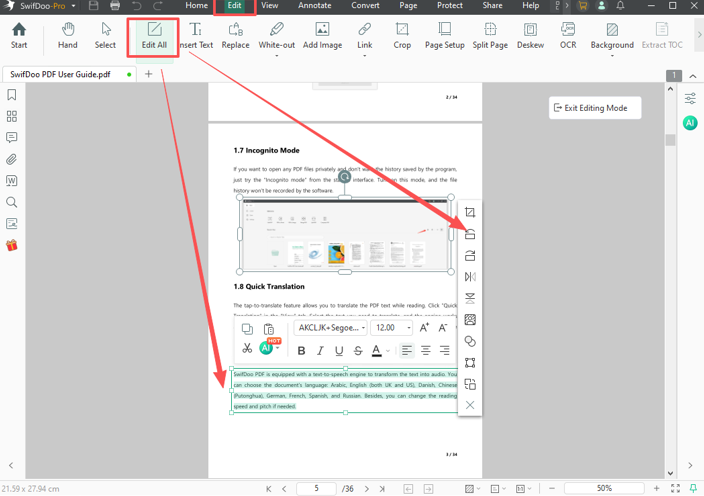704x496 pixels.
Task: Click the Exit Editing Mode button
Action: [x=596, y=108]
